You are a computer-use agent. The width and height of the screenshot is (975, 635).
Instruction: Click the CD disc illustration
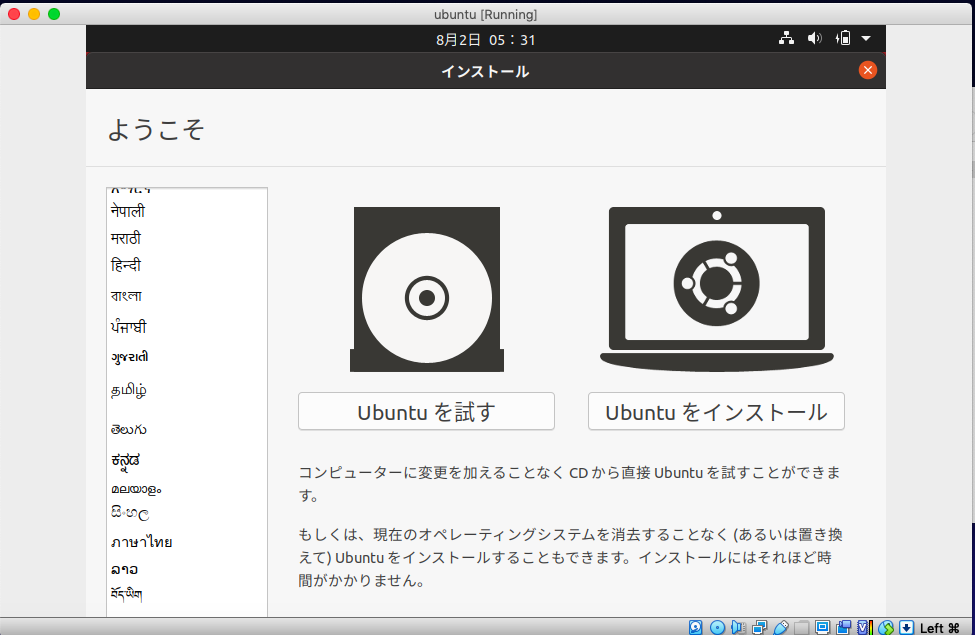pos(427,289)
